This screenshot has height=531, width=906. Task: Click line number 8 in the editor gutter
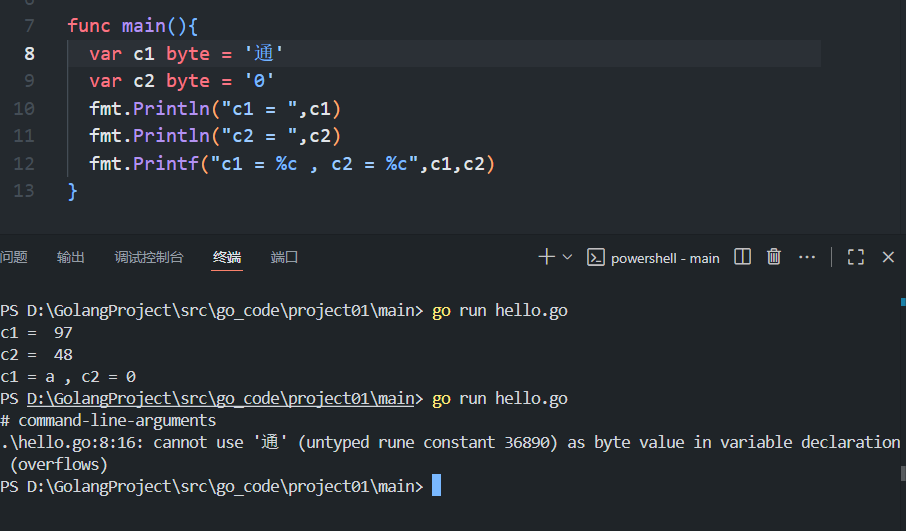point(30,54)
